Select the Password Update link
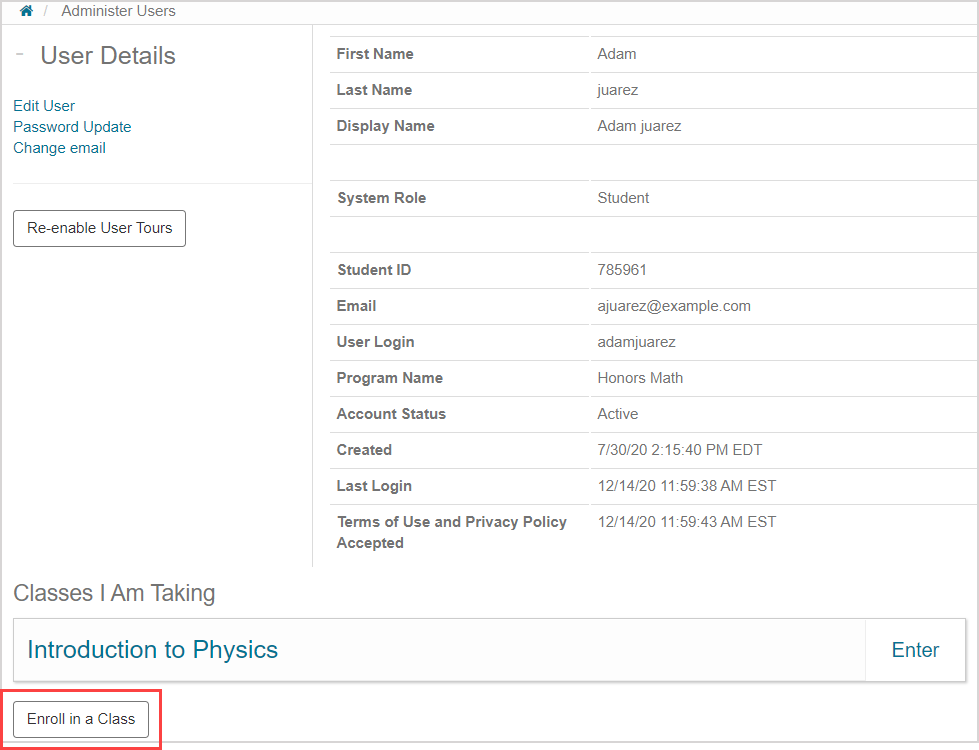Image resolution: width=979 pixels, height=750 pixels. 72,127
